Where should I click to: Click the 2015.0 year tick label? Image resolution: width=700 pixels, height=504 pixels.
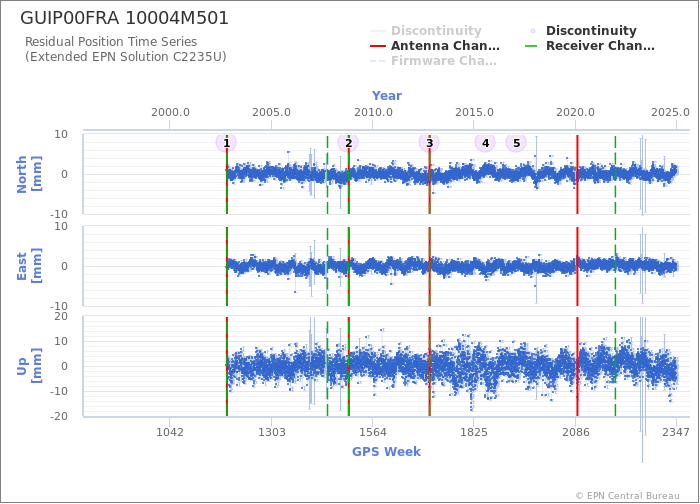(x=474, y=112)
